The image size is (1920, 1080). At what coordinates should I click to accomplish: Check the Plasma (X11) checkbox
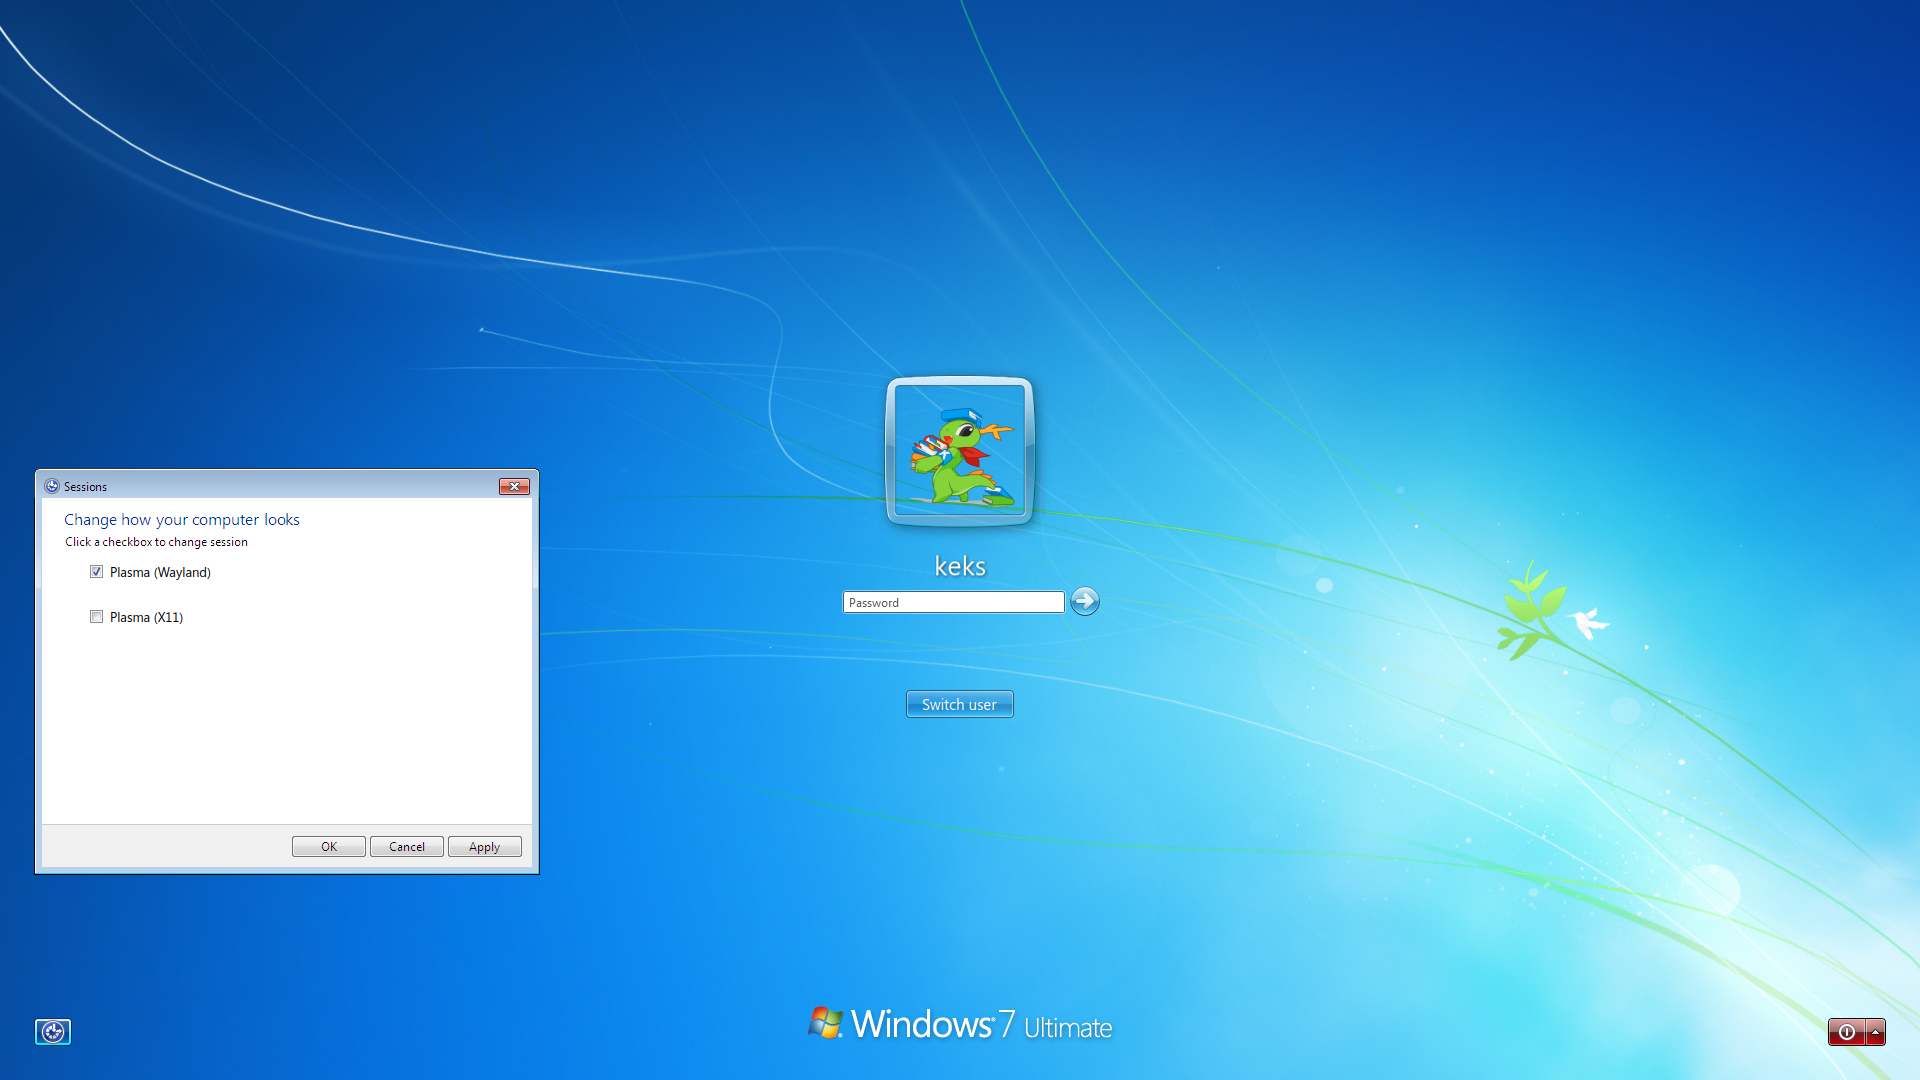(97, 617)
